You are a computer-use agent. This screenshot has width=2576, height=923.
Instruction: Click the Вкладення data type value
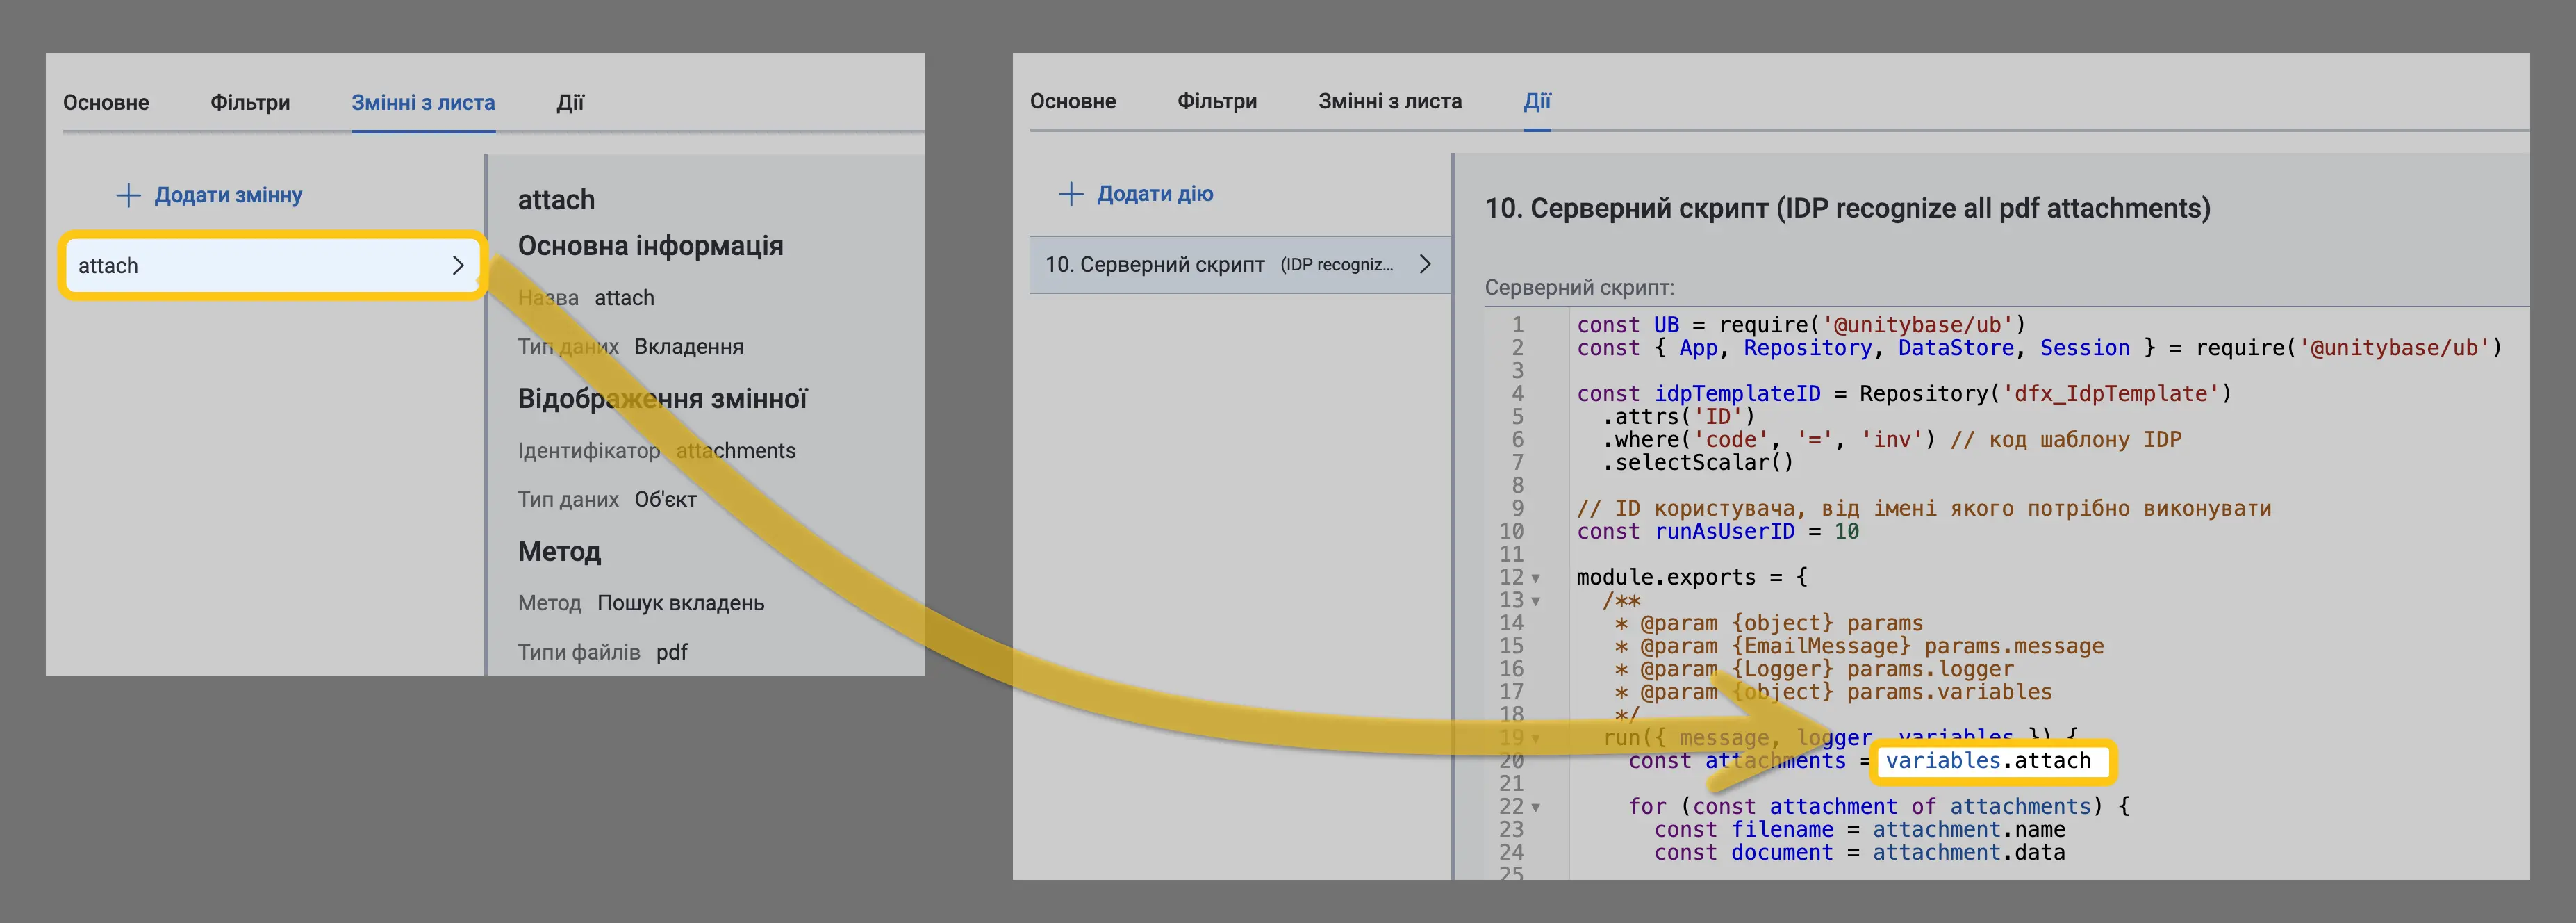click(x=689, y=347)
